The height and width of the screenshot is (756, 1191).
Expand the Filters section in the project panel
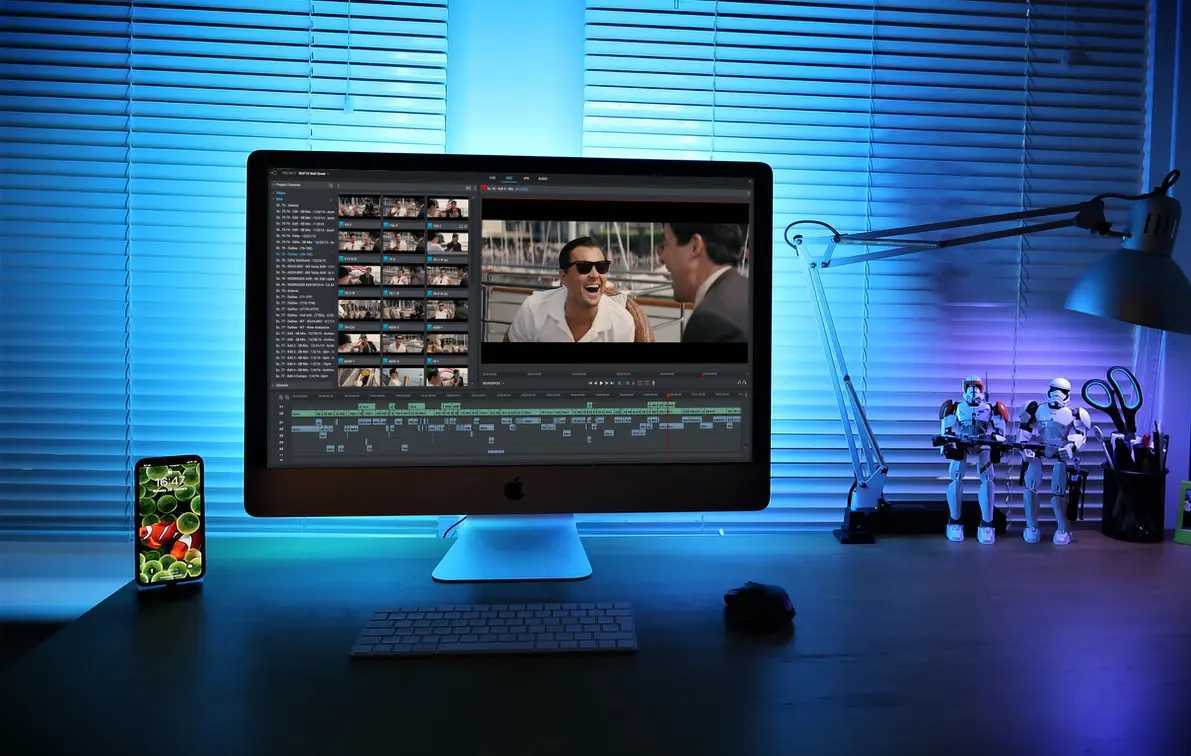[x=279, y=193]
